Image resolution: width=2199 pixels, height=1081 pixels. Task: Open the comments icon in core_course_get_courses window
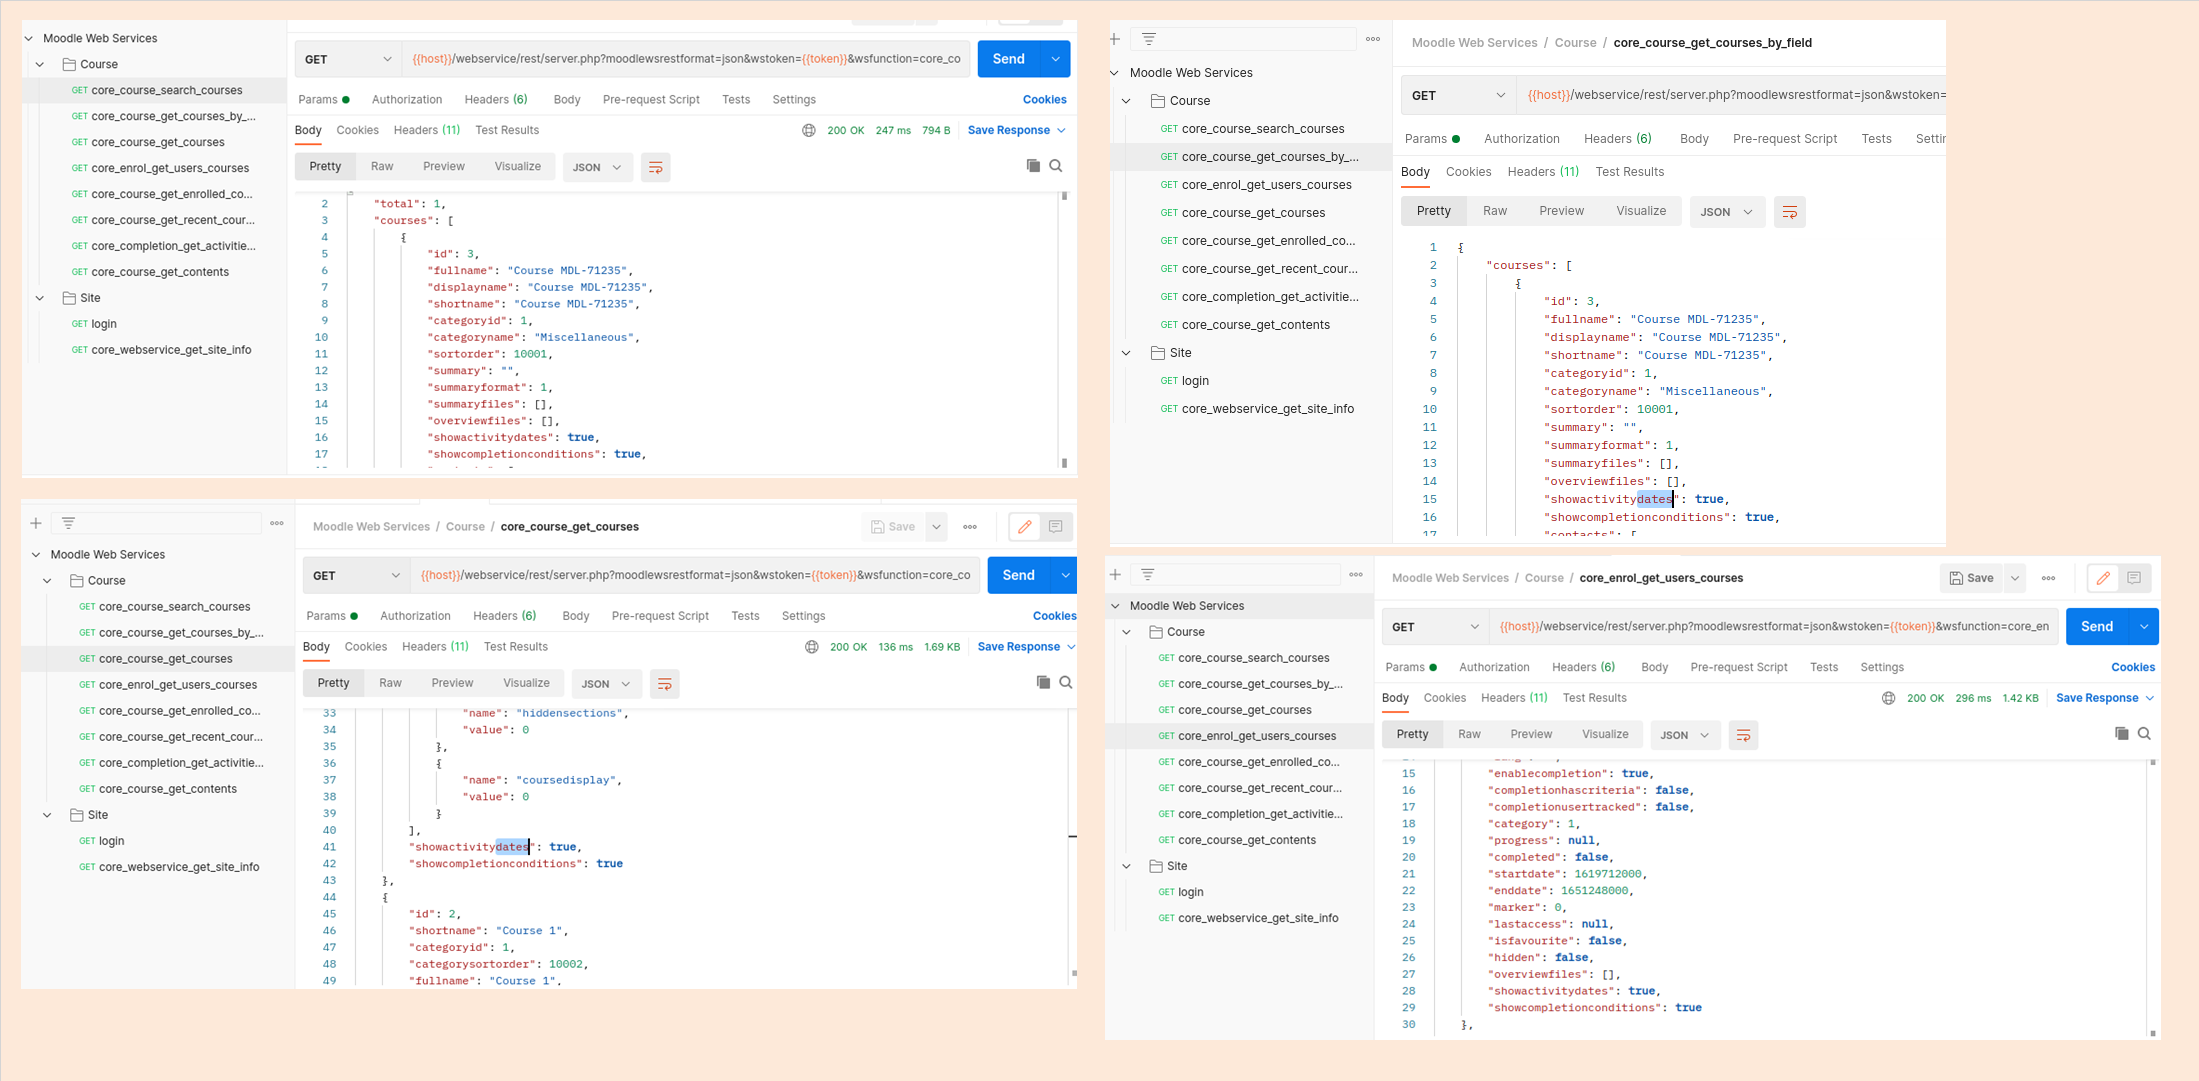click(1056, 527)
